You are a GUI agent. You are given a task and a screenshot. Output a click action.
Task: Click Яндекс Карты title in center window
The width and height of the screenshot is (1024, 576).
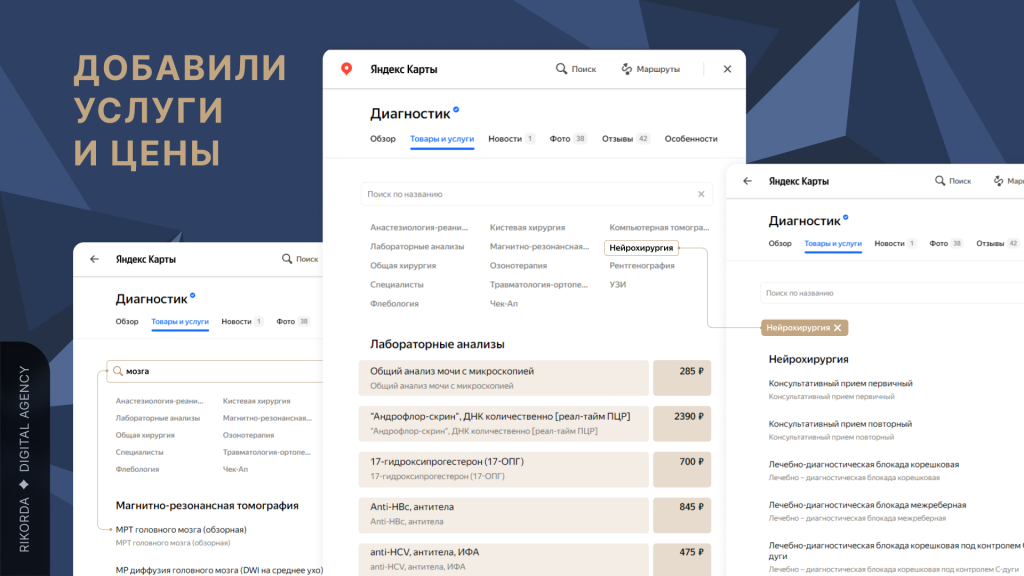tap(404, 69)
